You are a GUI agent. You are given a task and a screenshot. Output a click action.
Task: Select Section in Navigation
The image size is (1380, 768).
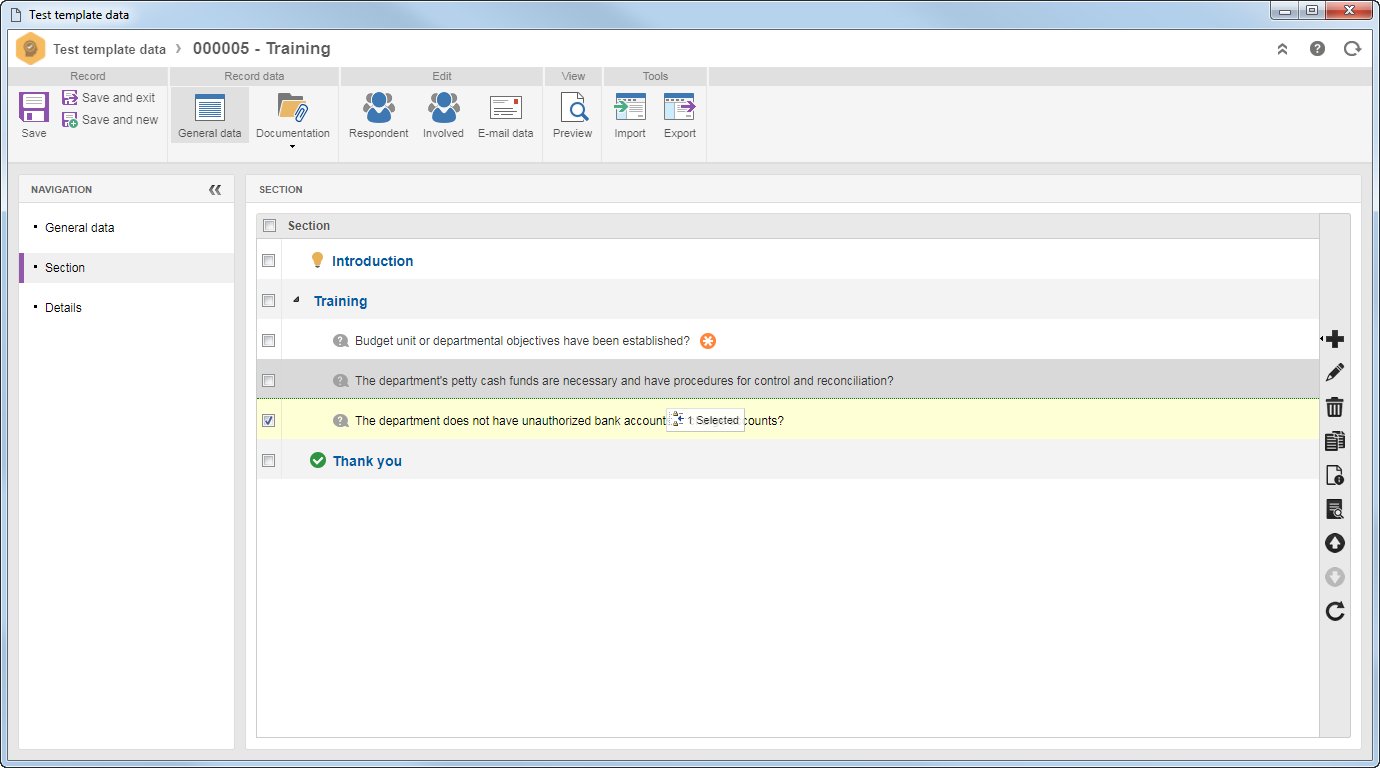pos(126,268)
